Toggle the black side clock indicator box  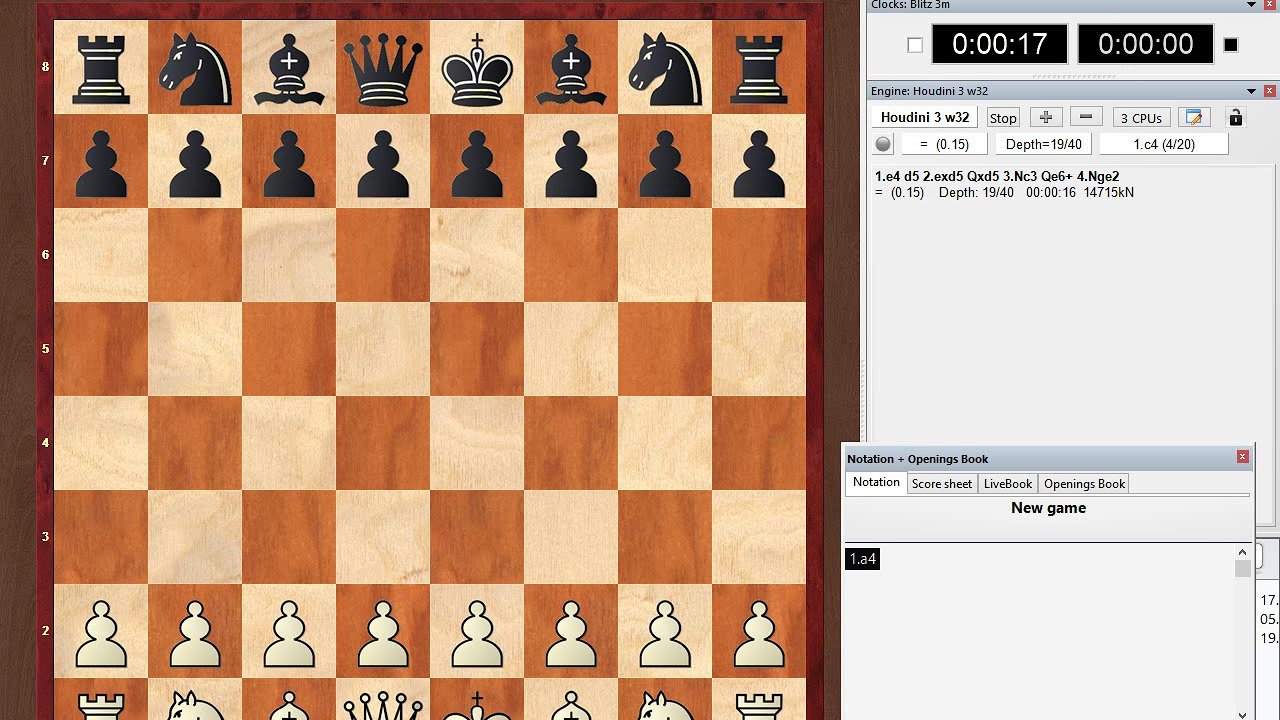pyautogui.click(x=1231, y=45)
